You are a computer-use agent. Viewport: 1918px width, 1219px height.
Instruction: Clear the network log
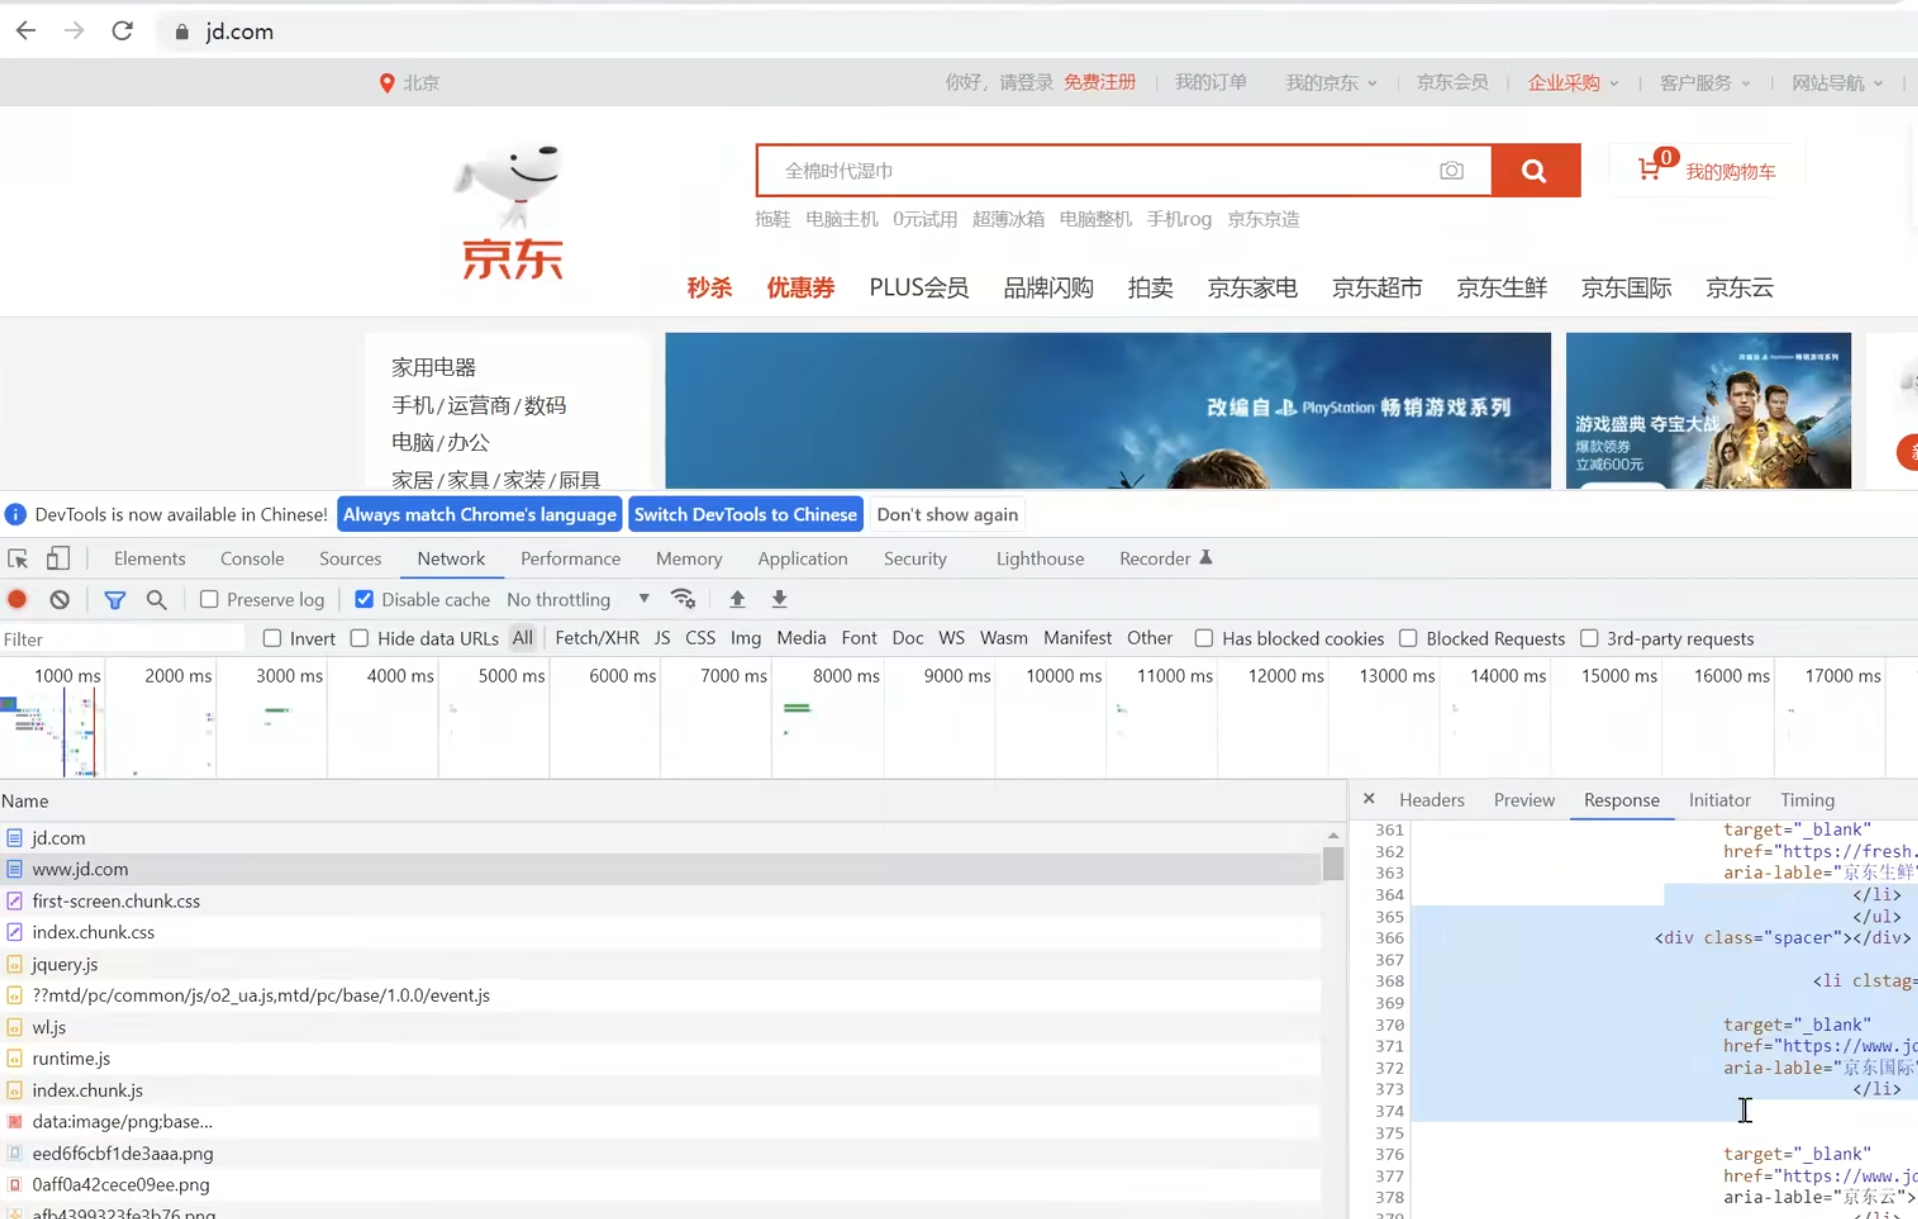point(60,599)
